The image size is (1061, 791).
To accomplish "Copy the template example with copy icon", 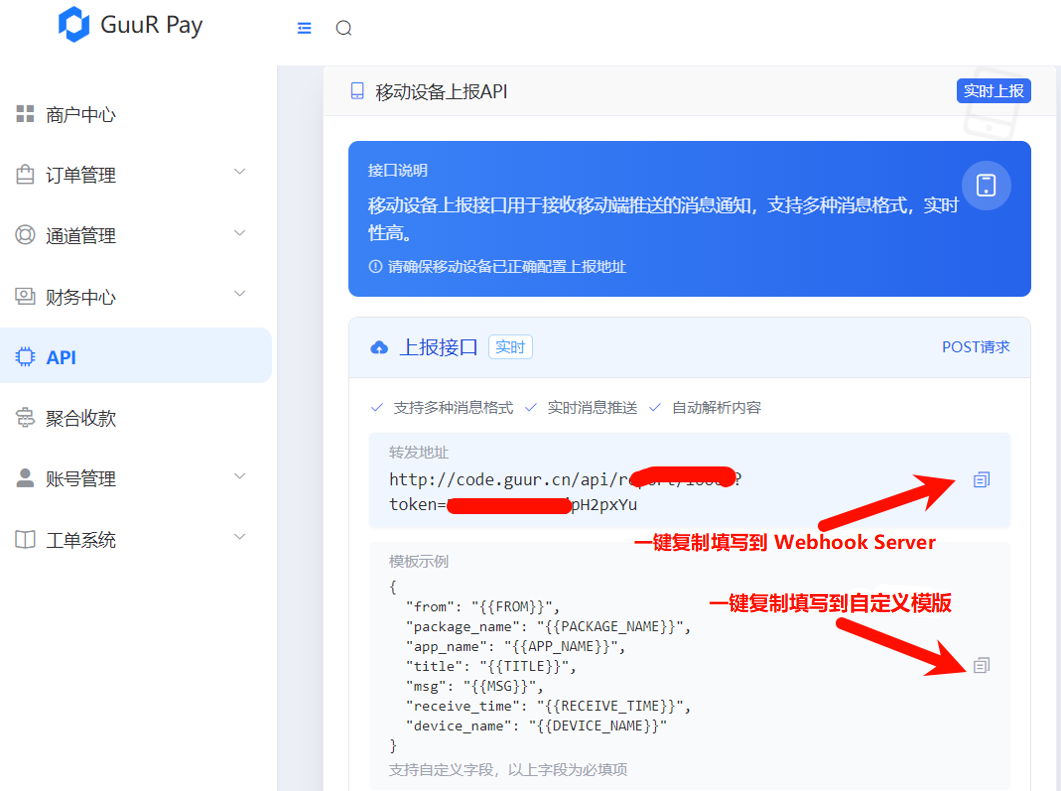I will click(981, 665).
